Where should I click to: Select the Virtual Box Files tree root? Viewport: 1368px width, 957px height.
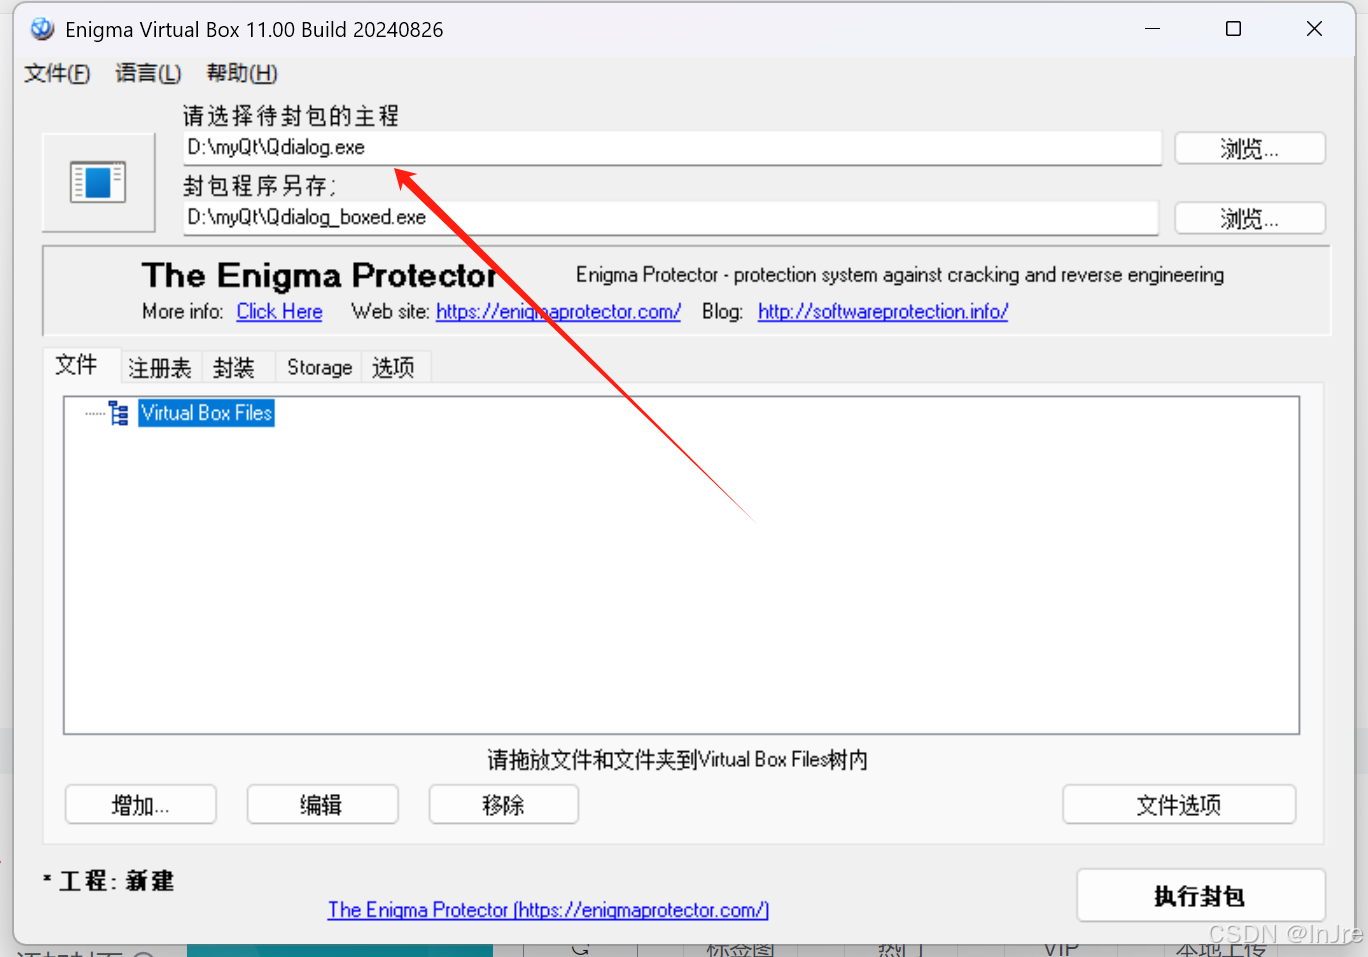(206, 413)
